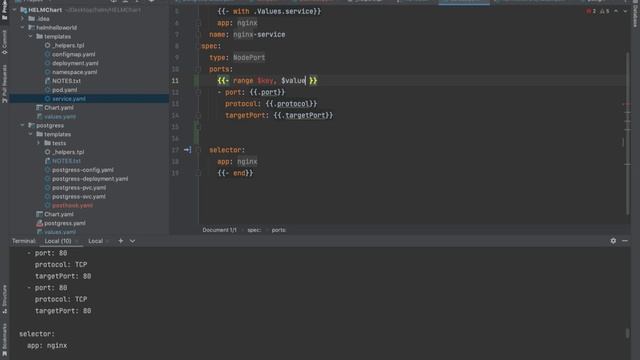Open postgress-deployment.yaml file
The image size is (640, 360).
pyautogui.click(x=90, y=179)
